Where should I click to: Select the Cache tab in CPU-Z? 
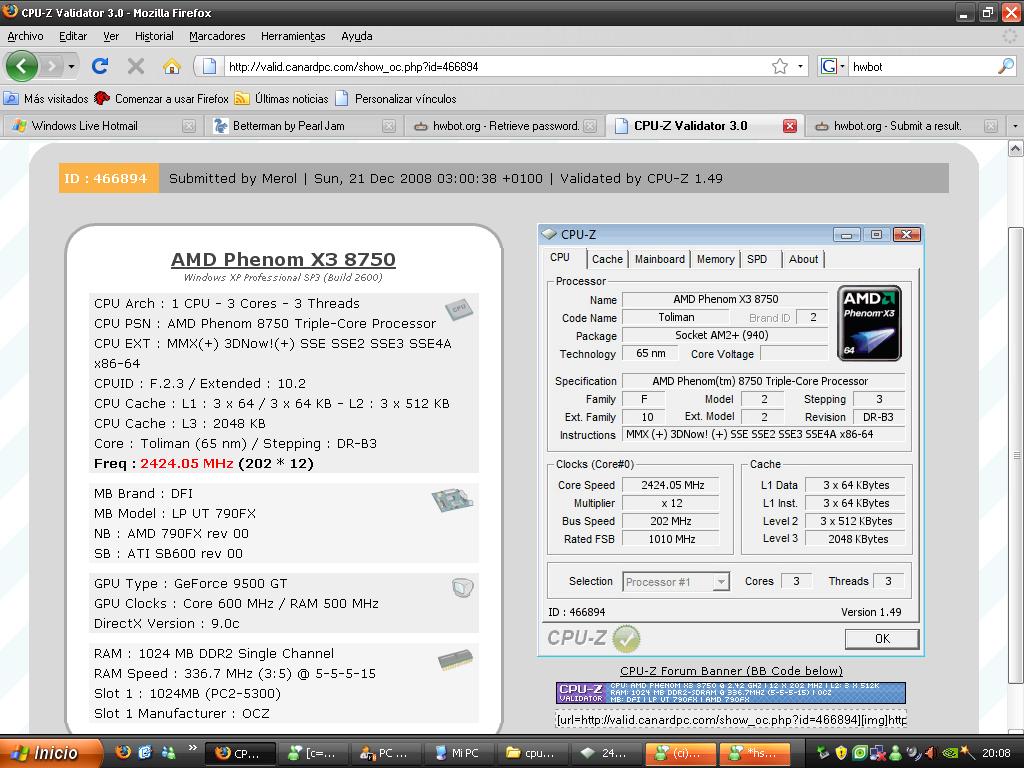click(x=607, y=259)
